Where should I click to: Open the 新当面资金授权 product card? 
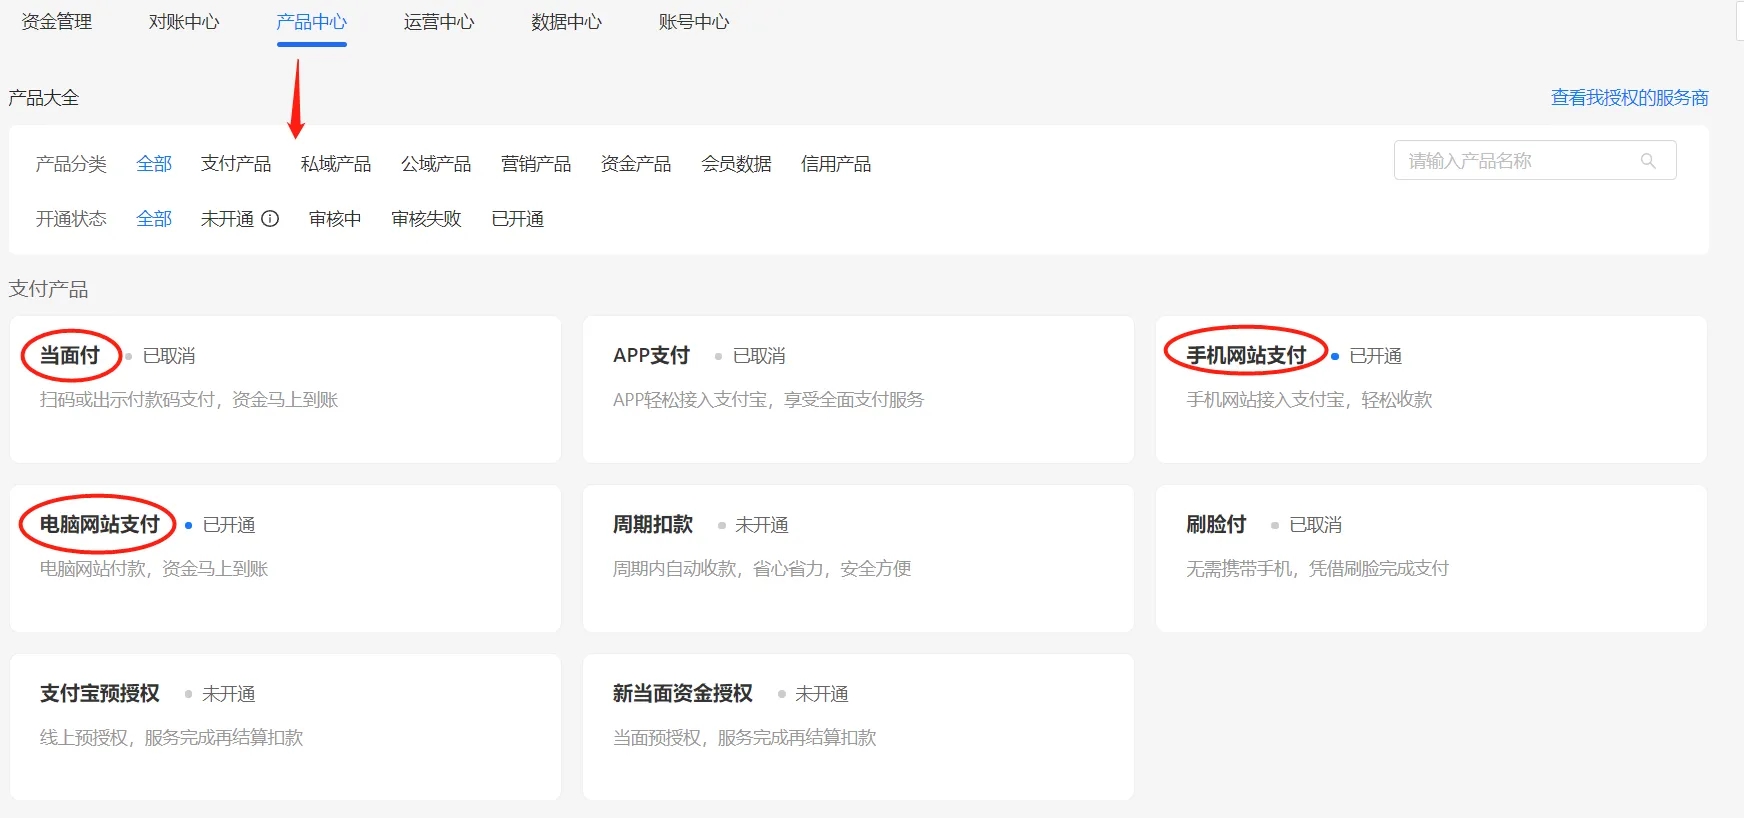tap(858, 727)
